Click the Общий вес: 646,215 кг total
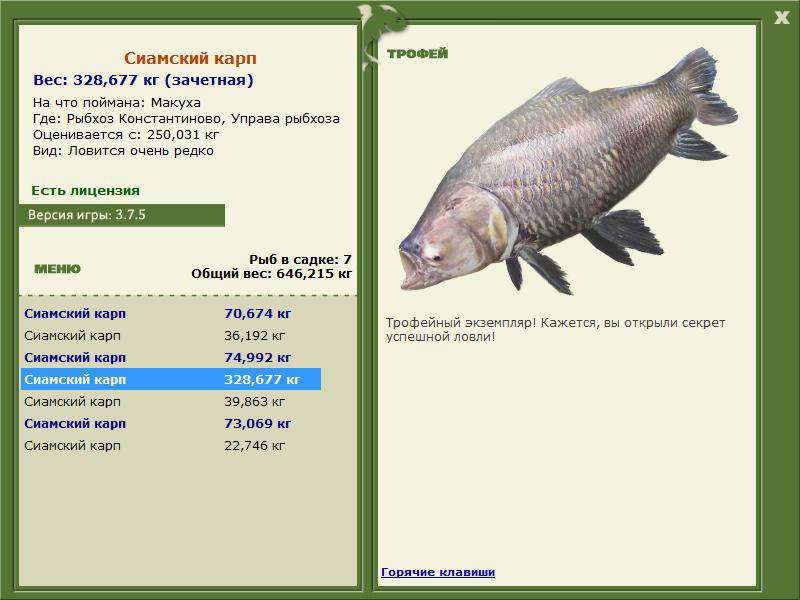Image resolution: width=800 pixels, height=600 pixels. point(271,274)
